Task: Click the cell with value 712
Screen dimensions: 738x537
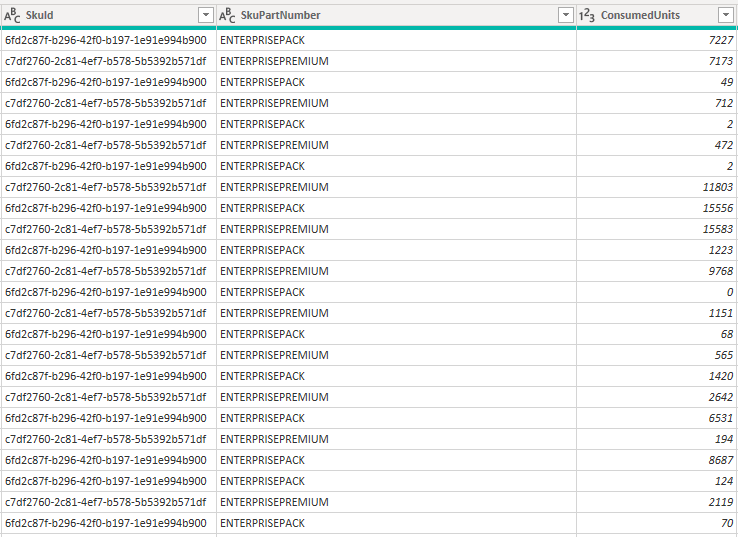Action: (657, 103)
